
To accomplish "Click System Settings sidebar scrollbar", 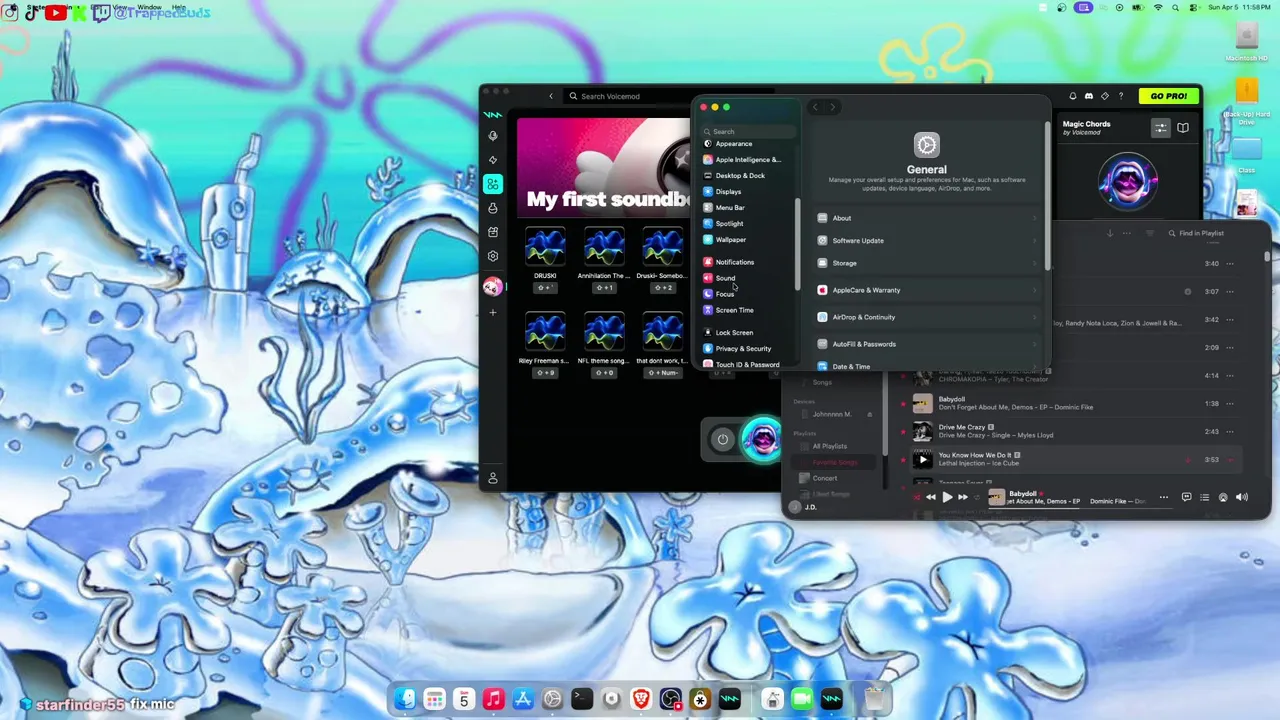I will 797,245.
